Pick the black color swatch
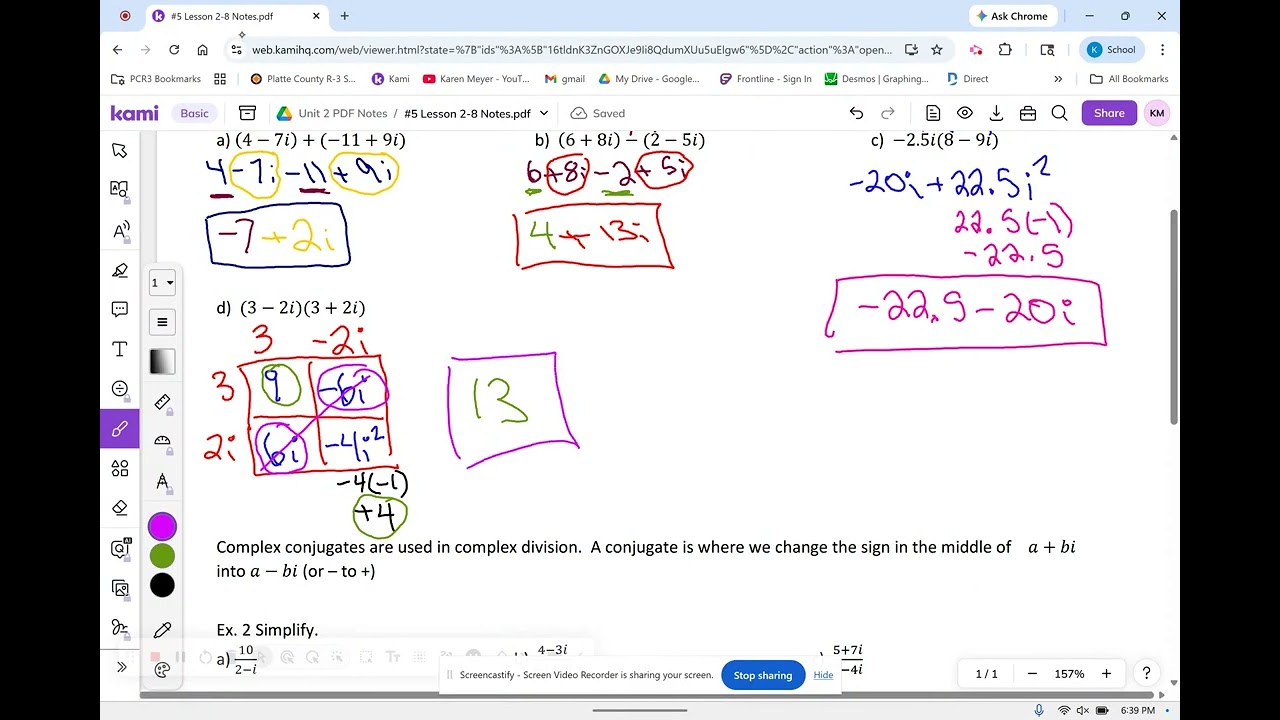 [162, 586]
